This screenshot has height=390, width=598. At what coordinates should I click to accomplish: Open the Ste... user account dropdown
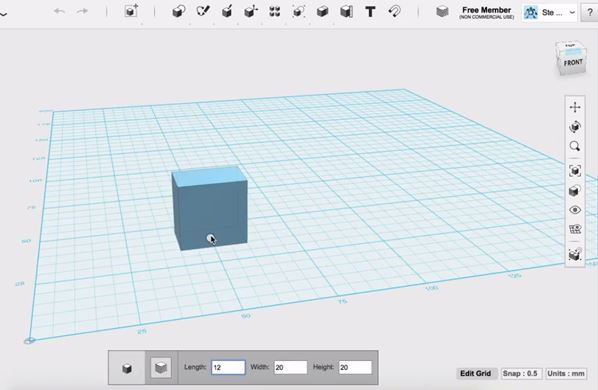(549, 13)
